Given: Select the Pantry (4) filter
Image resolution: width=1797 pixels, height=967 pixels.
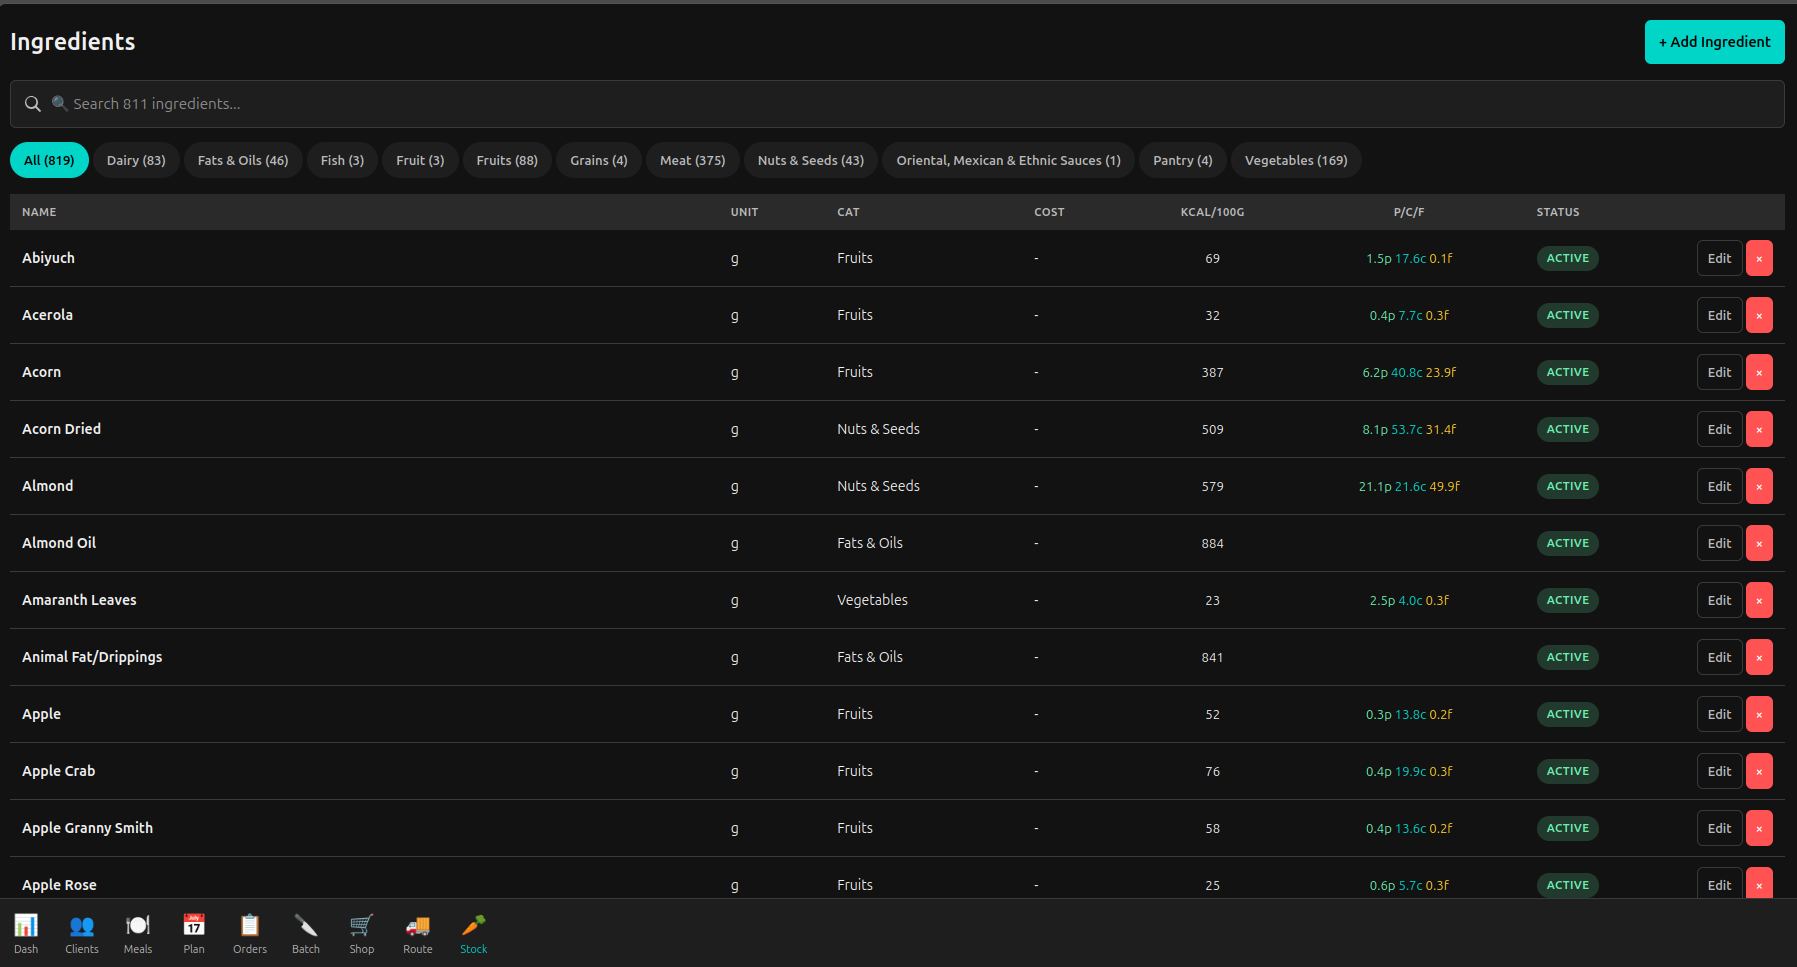Looking at the screenshot, I should [1183, 160].
